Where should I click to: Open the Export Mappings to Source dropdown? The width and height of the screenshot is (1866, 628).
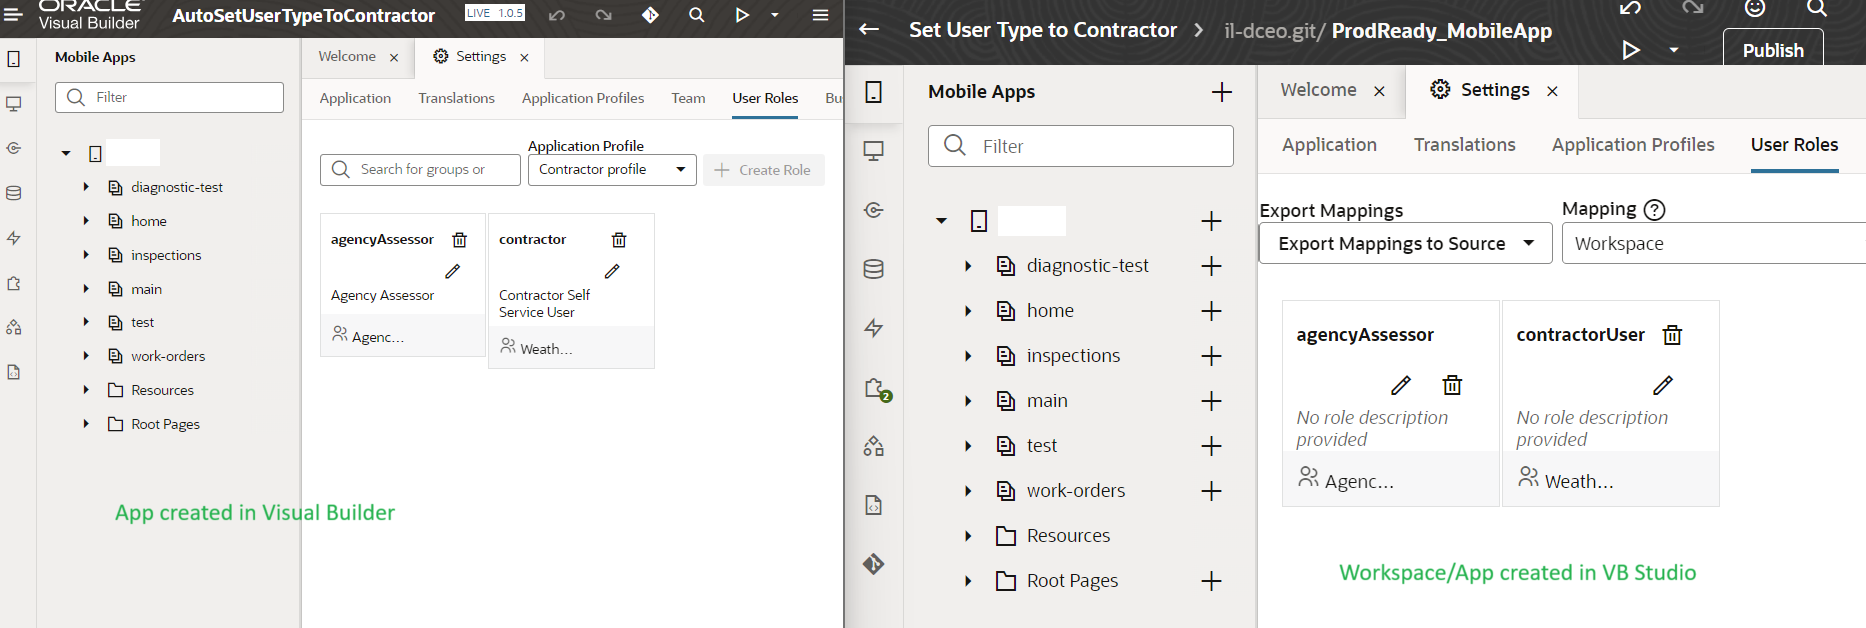pyautogui.click(x=1405, y=244)
